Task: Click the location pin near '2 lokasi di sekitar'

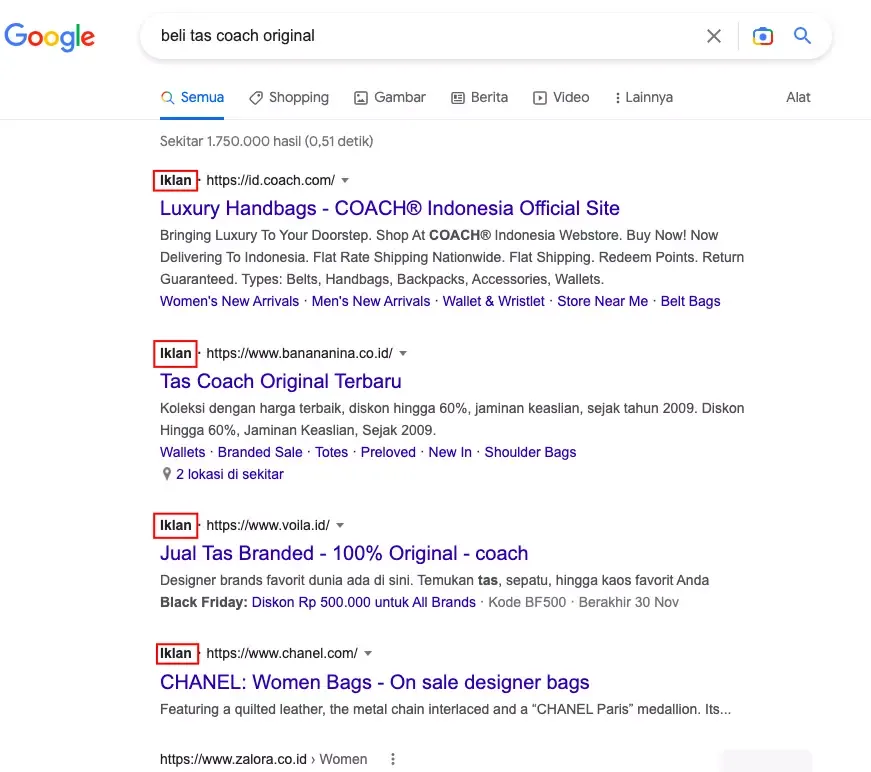Action: pos(166,475)
